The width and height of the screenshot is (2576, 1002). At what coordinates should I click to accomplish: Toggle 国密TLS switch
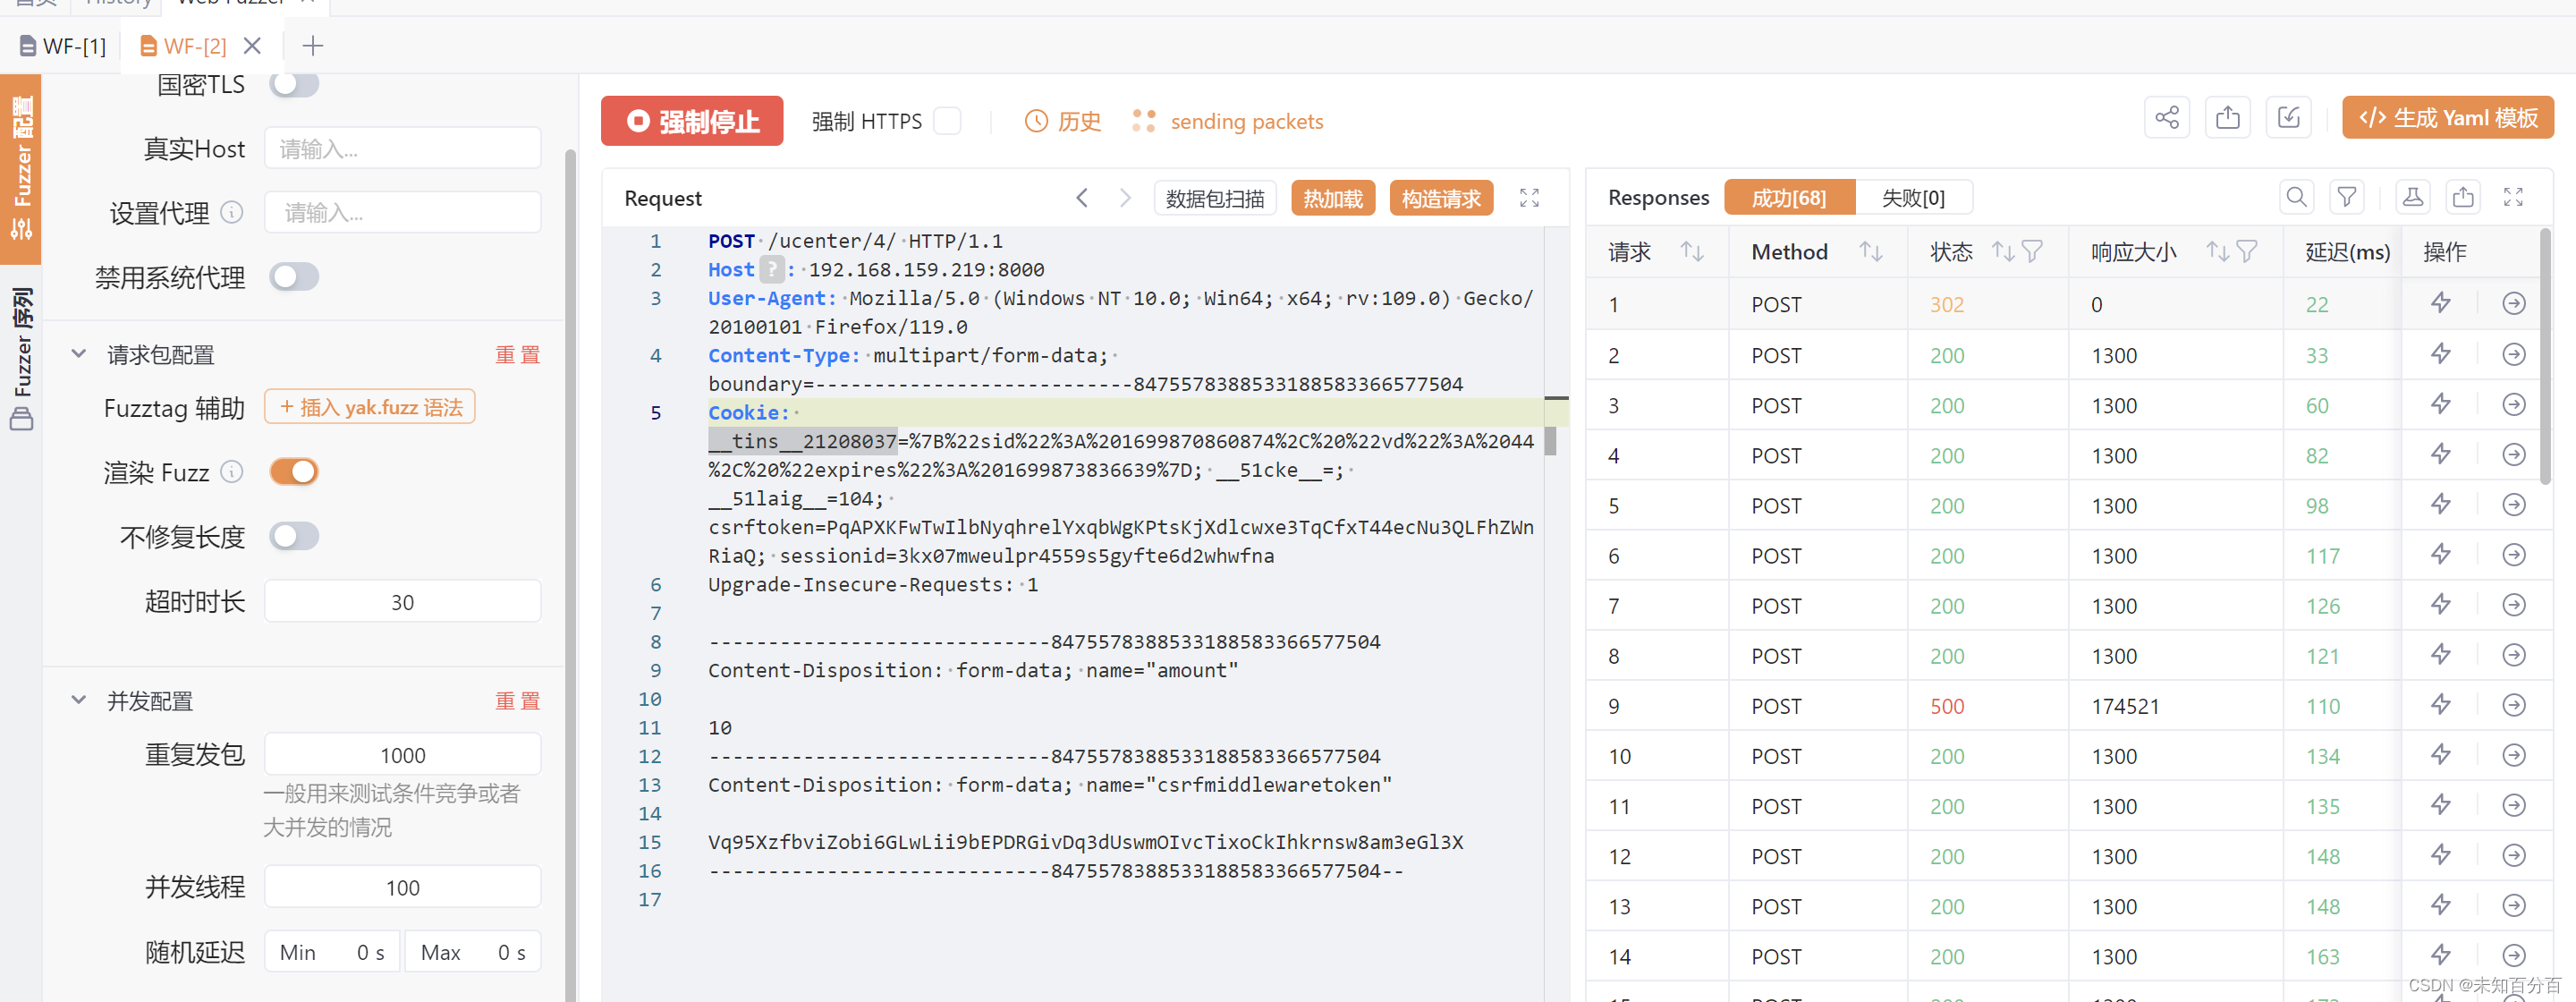[294, 84]
